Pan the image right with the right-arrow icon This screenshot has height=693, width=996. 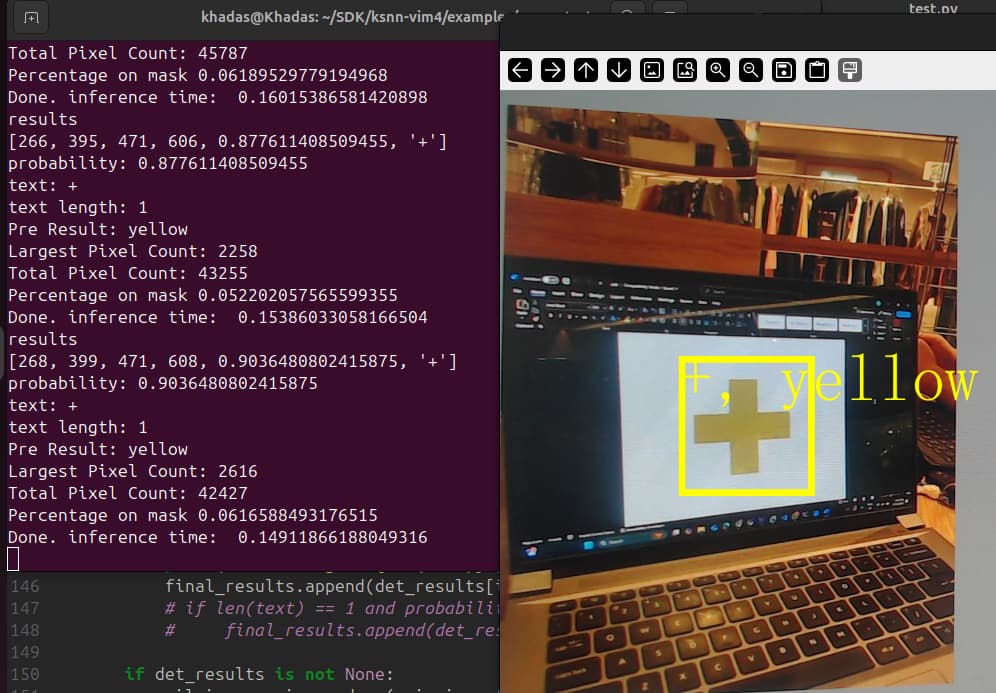pos(553,70)
